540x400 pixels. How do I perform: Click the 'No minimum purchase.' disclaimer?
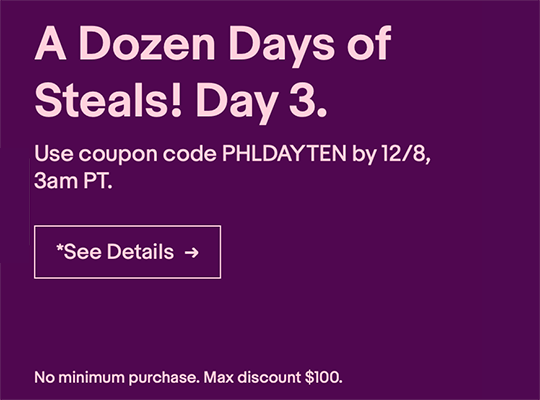(117, 378)
